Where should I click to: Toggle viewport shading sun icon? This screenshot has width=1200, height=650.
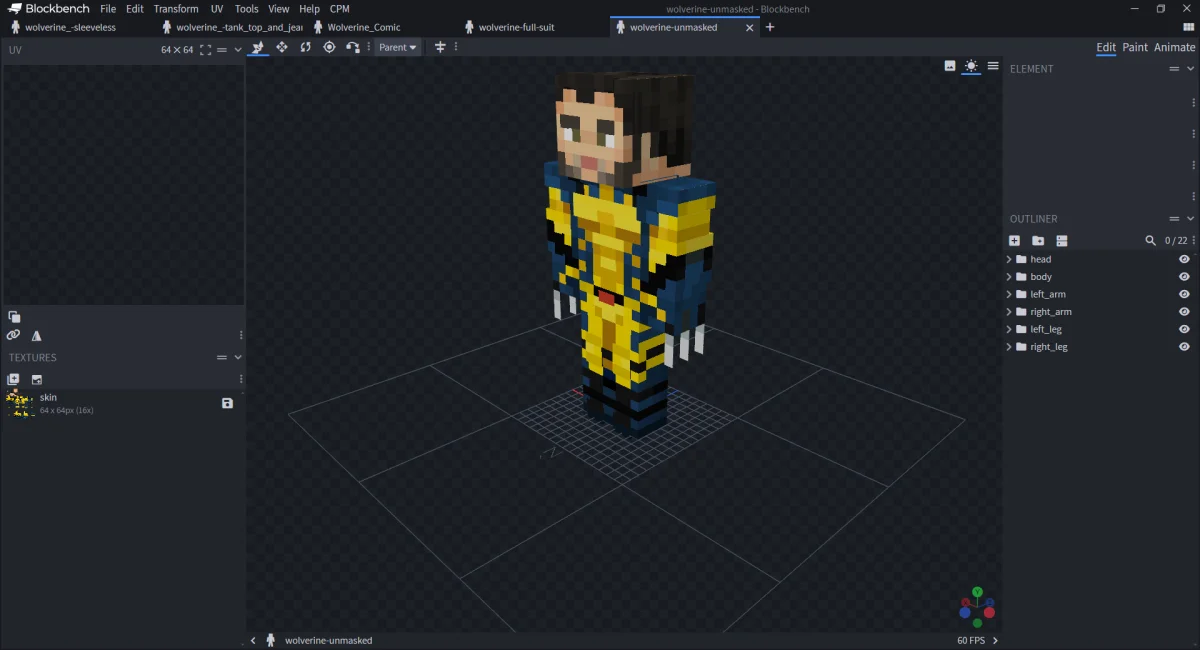(x=971, y=66)
